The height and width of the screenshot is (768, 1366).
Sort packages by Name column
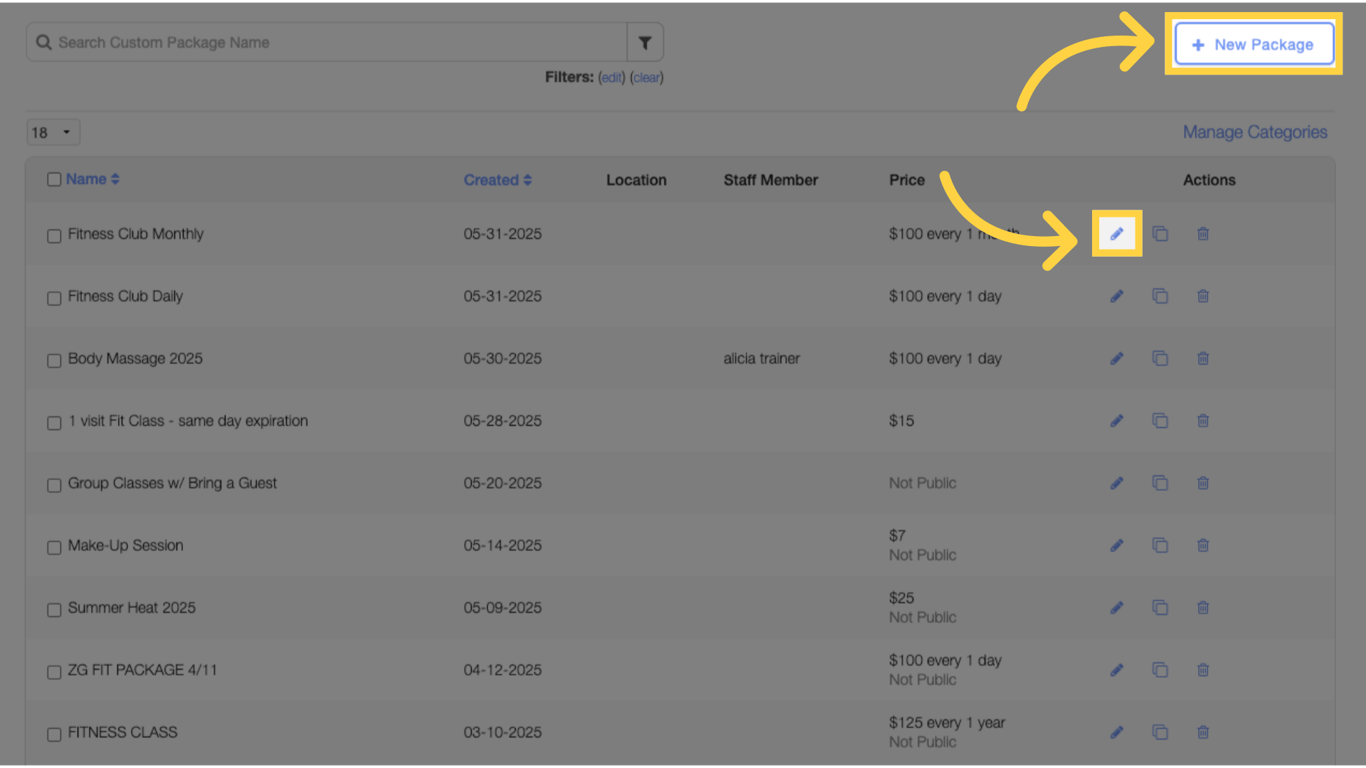88,179
